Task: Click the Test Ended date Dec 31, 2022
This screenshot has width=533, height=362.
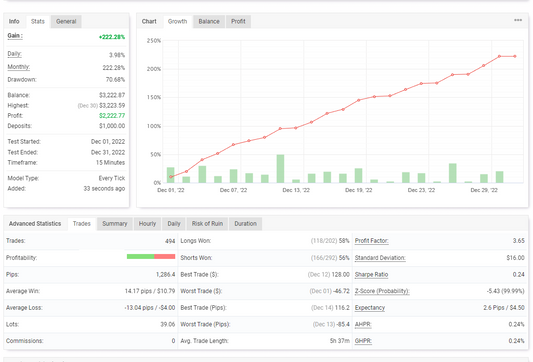Action: (x=108, y=152)
